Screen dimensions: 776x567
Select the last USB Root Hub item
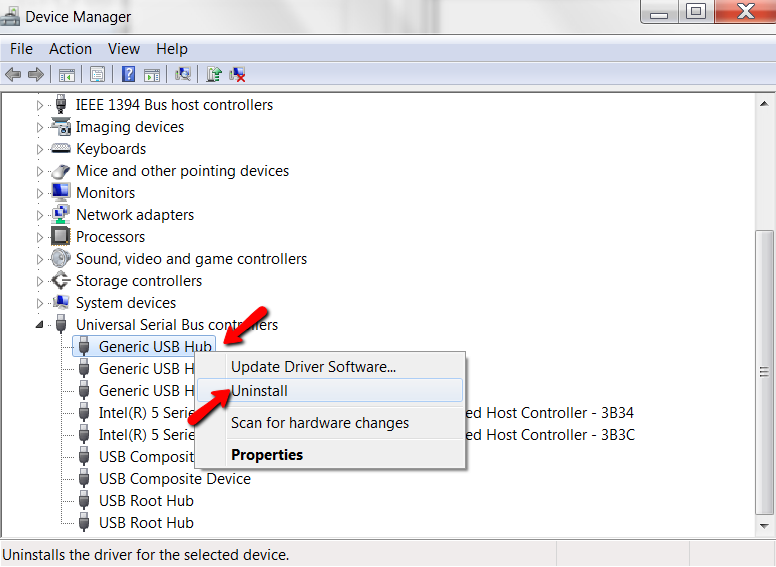[146, 523]
